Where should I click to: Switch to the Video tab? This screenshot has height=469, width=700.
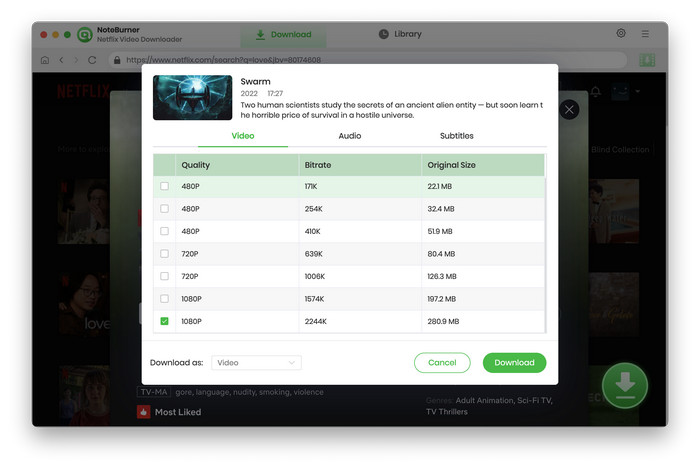pos(243,136)
